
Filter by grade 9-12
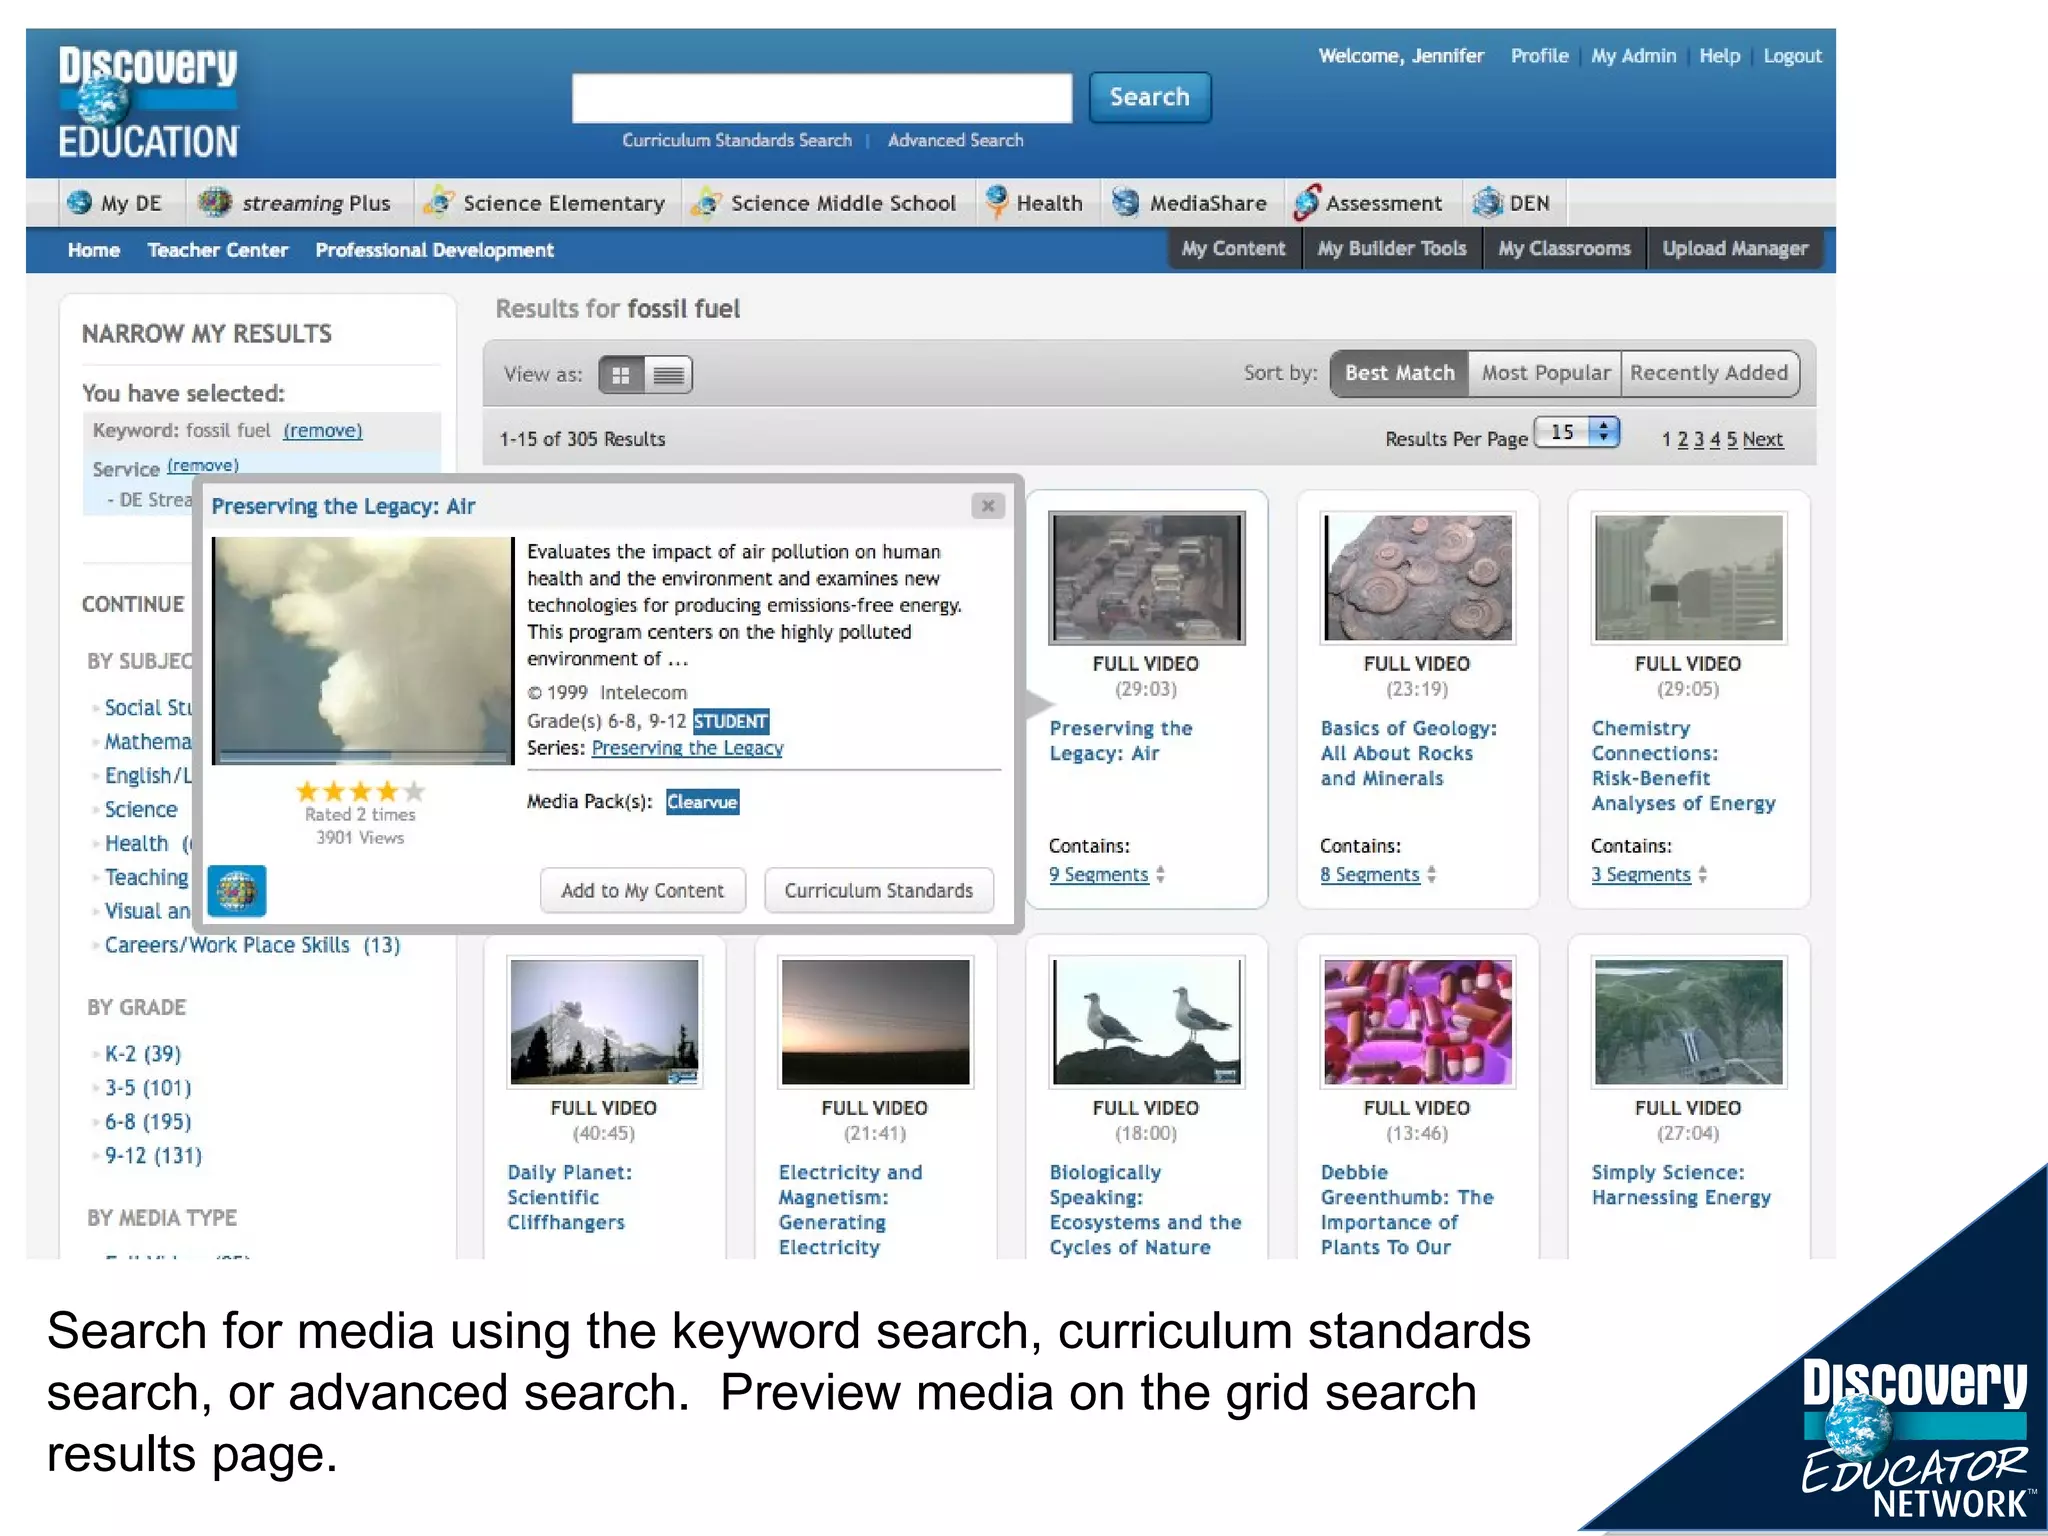tap(153, 1156)
